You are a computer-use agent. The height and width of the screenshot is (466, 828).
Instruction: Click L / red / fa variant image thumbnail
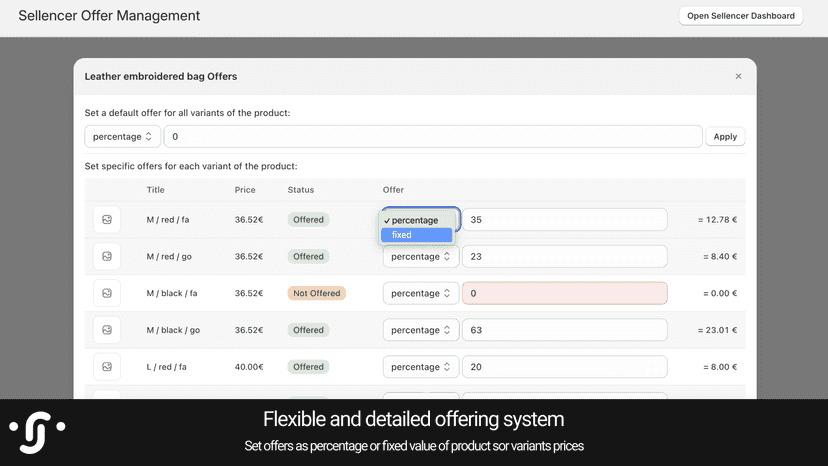pos(107,367)
